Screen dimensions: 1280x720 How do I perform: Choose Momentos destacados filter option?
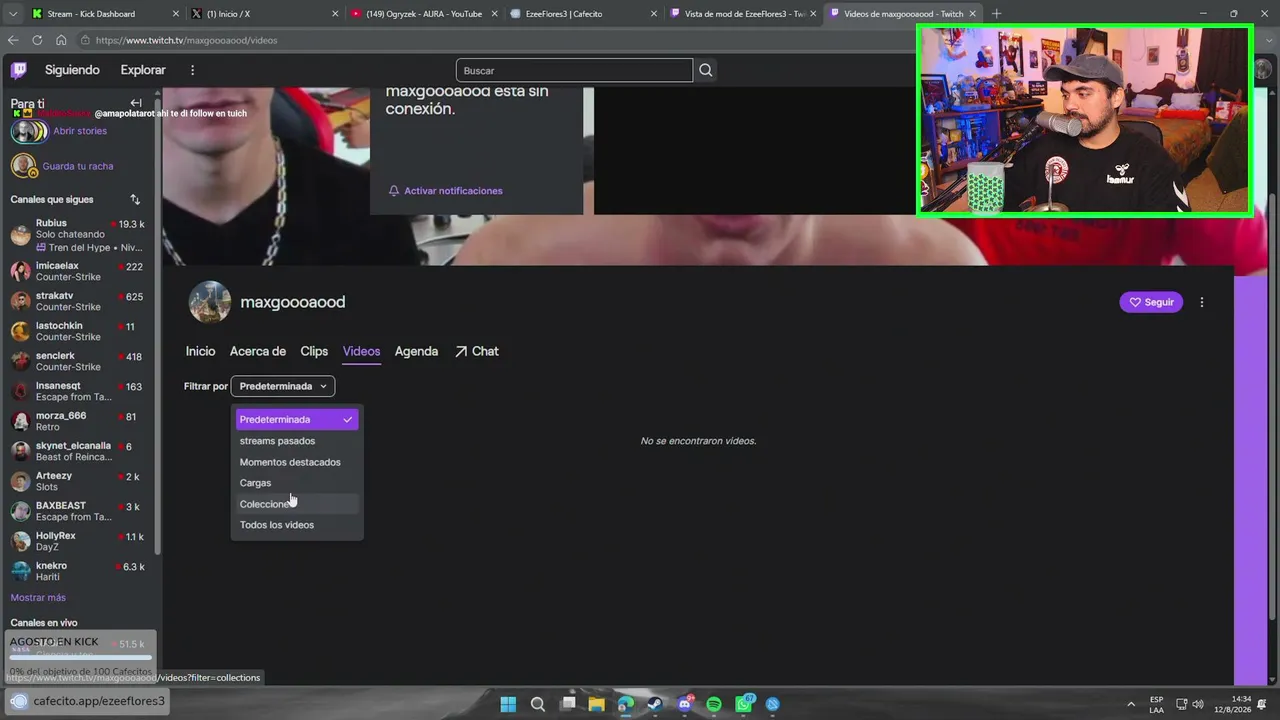click(x=297, y=462)
